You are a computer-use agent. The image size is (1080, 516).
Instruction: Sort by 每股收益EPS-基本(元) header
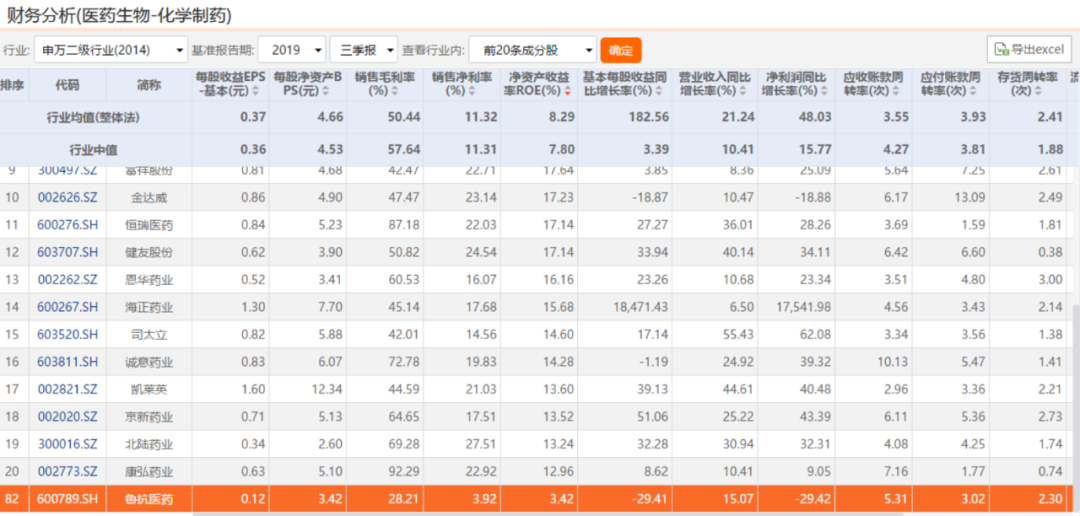[231, 85]
